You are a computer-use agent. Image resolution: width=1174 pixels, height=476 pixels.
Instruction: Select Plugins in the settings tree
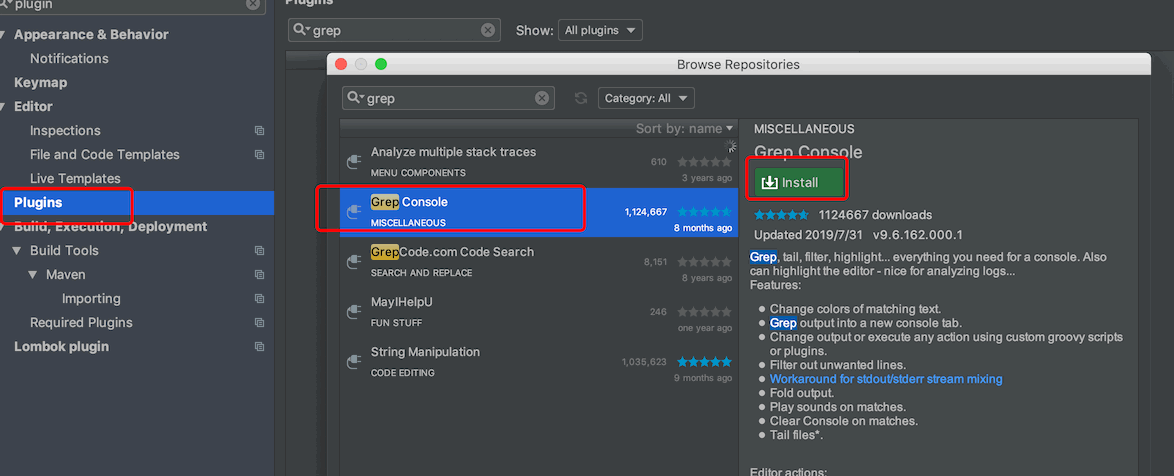137,203
